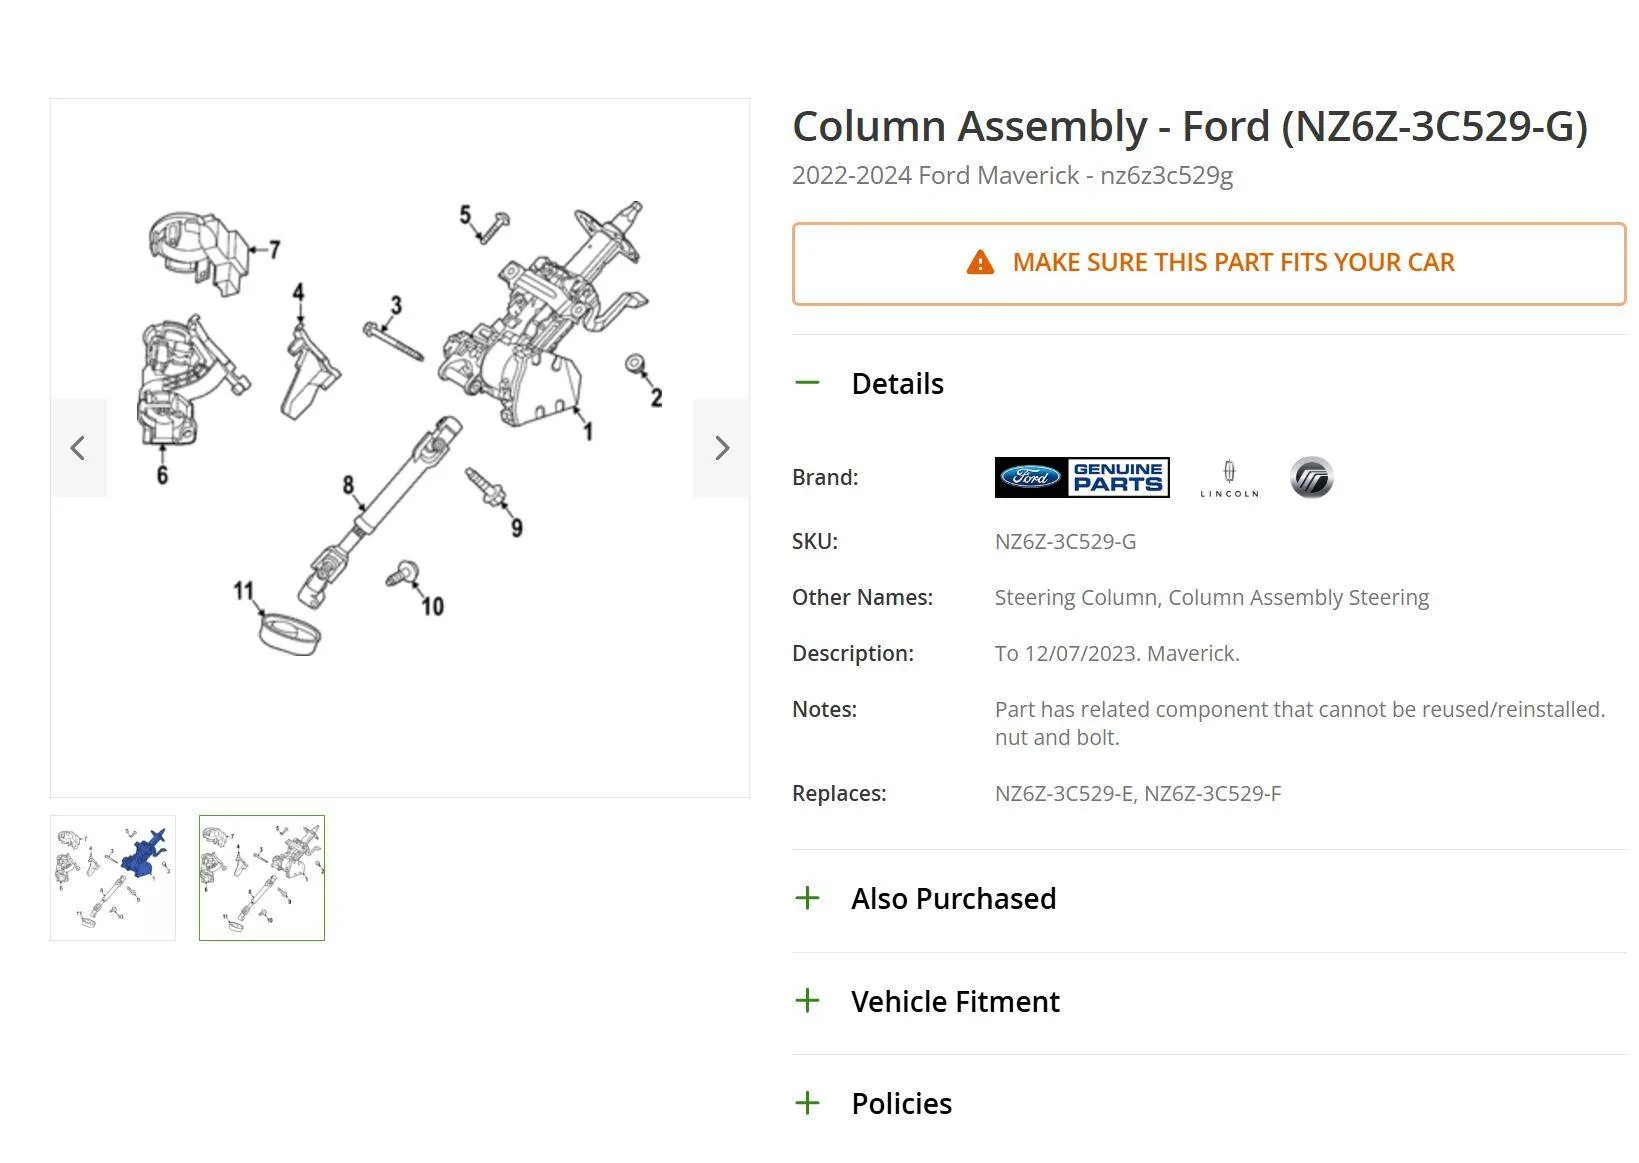The height and width of the screenshot is (1163, 1639).
Task: Select the second diagram thumbnail
Action: [262, 878]
